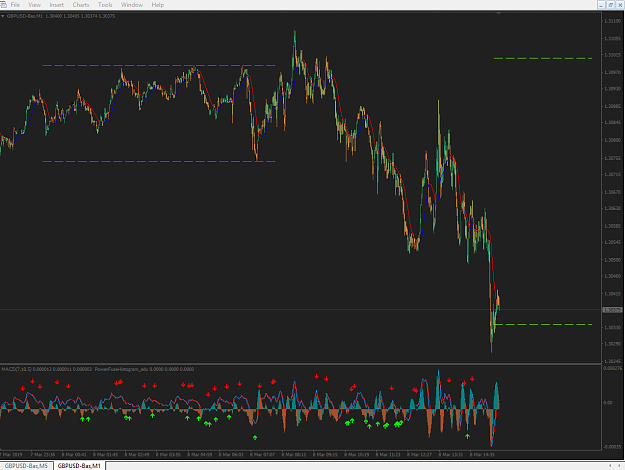Click the 8 Mar 14:35 time axis label
This screenshot has width=625, height=470.
pos(482,454)
